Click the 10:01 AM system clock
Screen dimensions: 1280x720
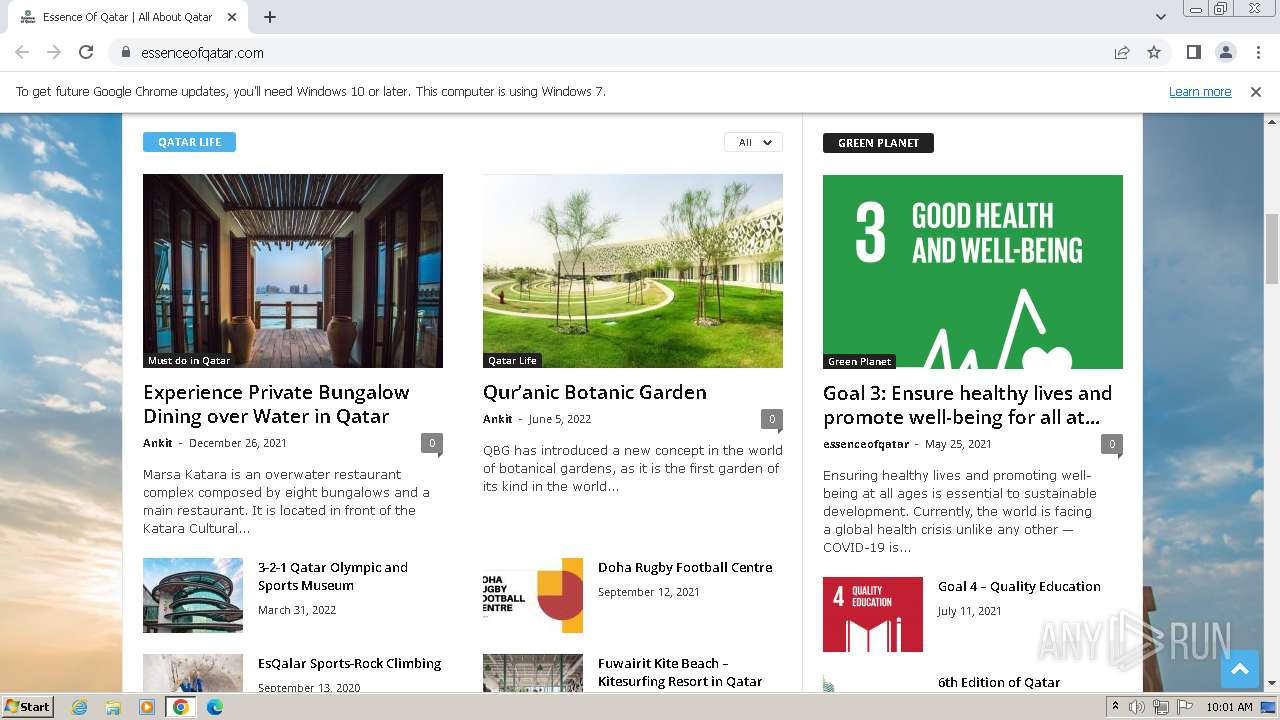tap(1229, 707)
